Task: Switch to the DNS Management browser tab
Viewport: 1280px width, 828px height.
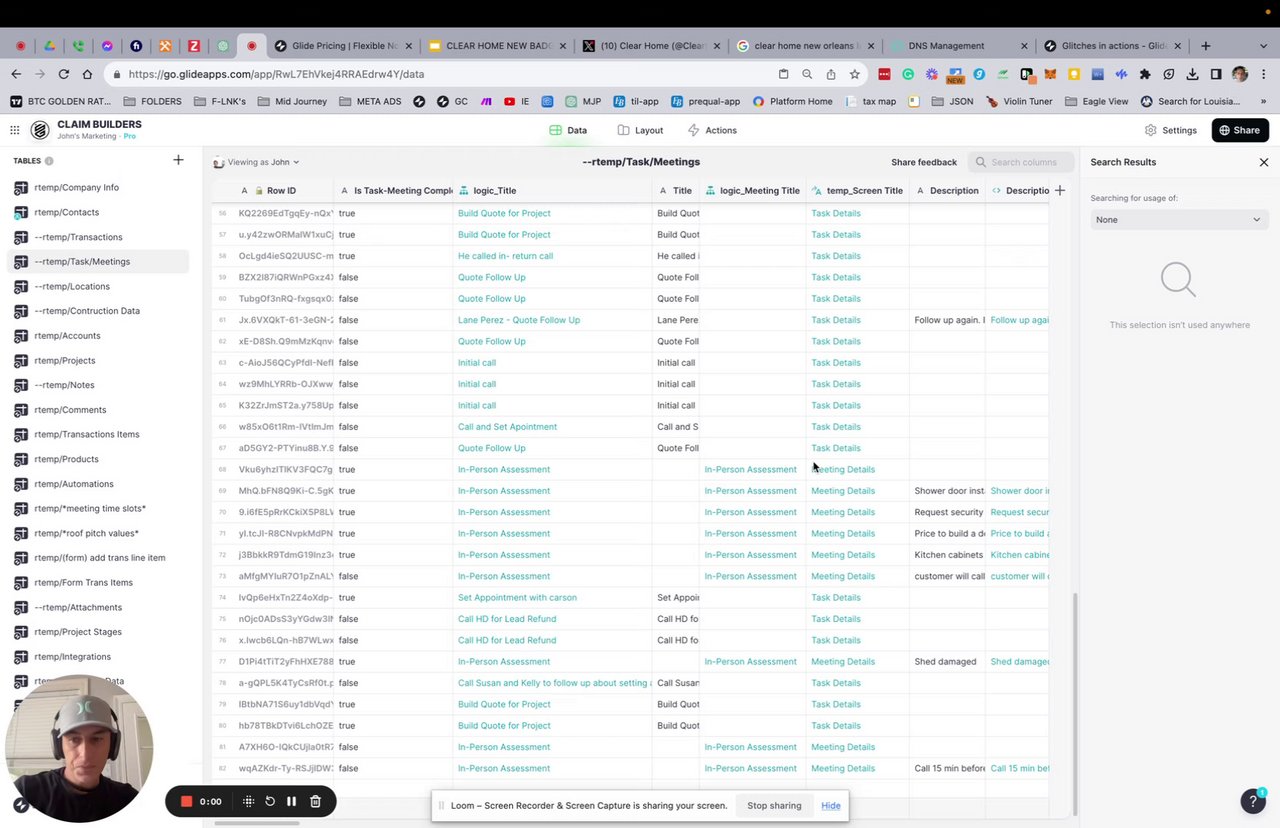Action: [x=957, y=46]
